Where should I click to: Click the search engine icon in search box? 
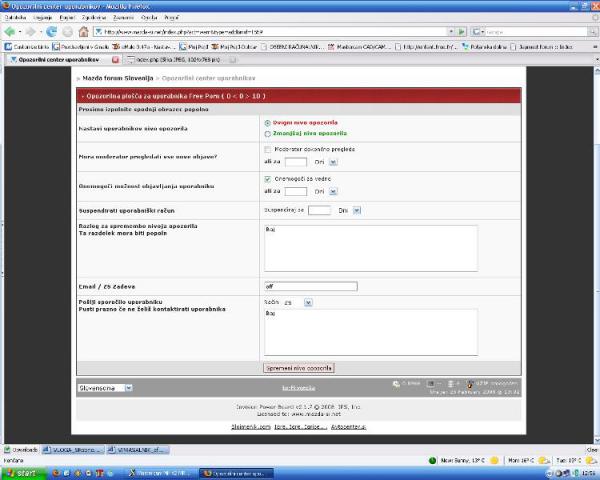click(x=474, y=31)
